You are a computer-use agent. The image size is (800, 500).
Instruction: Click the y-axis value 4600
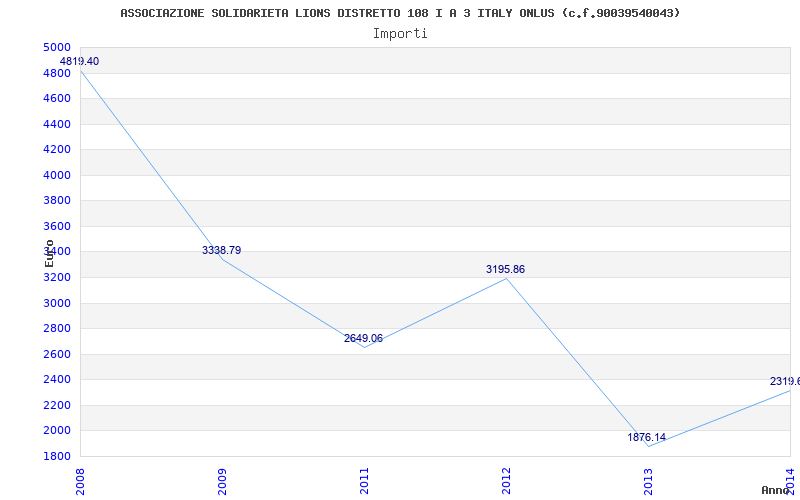click(57, 98)
